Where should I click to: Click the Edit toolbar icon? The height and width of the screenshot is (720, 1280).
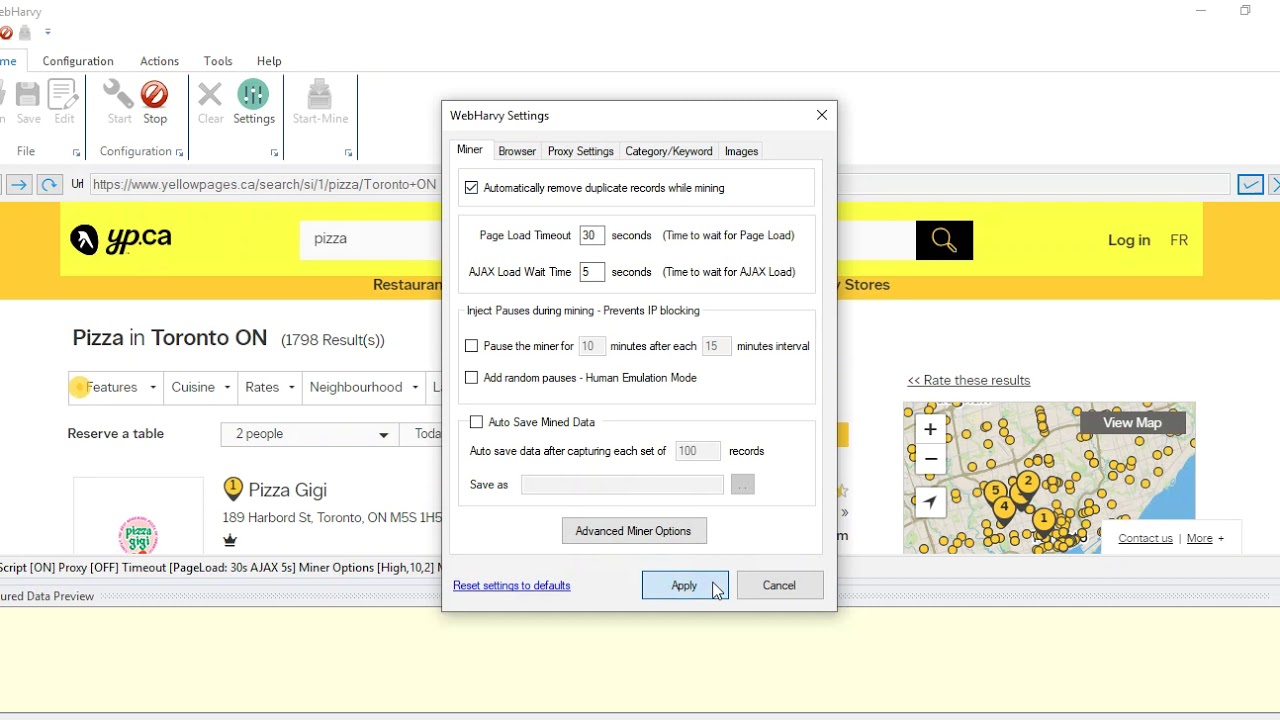[64, 103]
